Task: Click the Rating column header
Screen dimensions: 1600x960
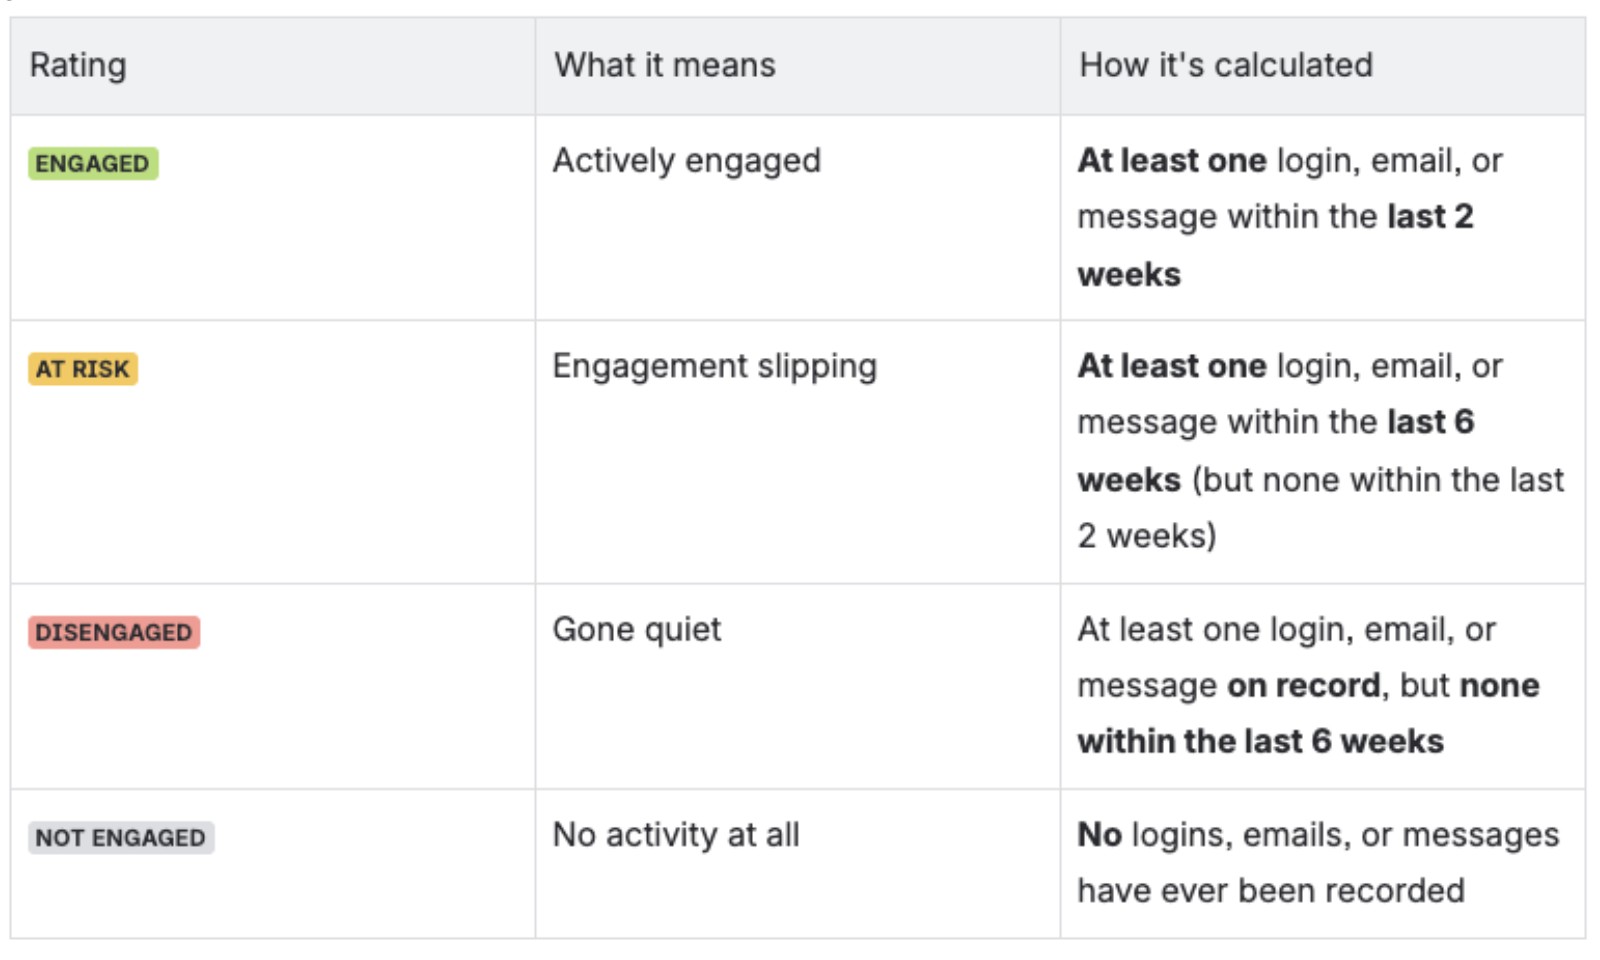Action: tap(78, 65)
